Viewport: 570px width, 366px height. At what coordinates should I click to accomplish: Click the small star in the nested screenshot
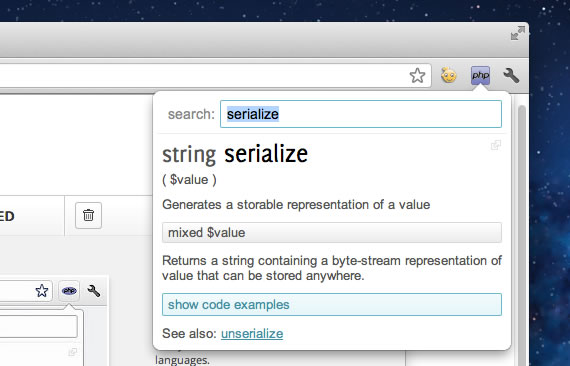[42, 291]
